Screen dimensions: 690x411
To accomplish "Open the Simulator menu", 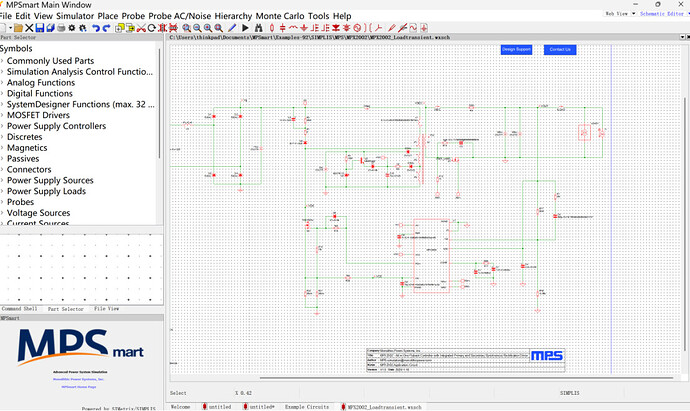I will tap(76, 17).
